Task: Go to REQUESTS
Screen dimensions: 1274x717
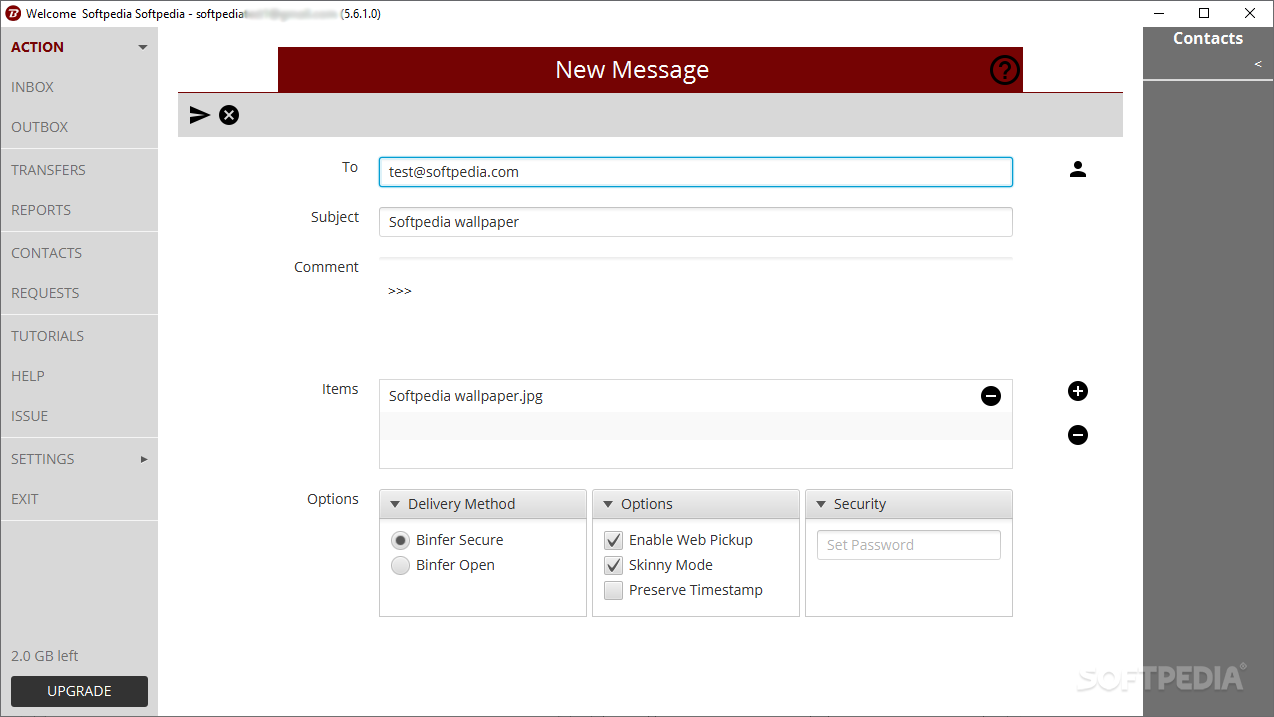Action: pyautogui.click(x=45, y=293)
